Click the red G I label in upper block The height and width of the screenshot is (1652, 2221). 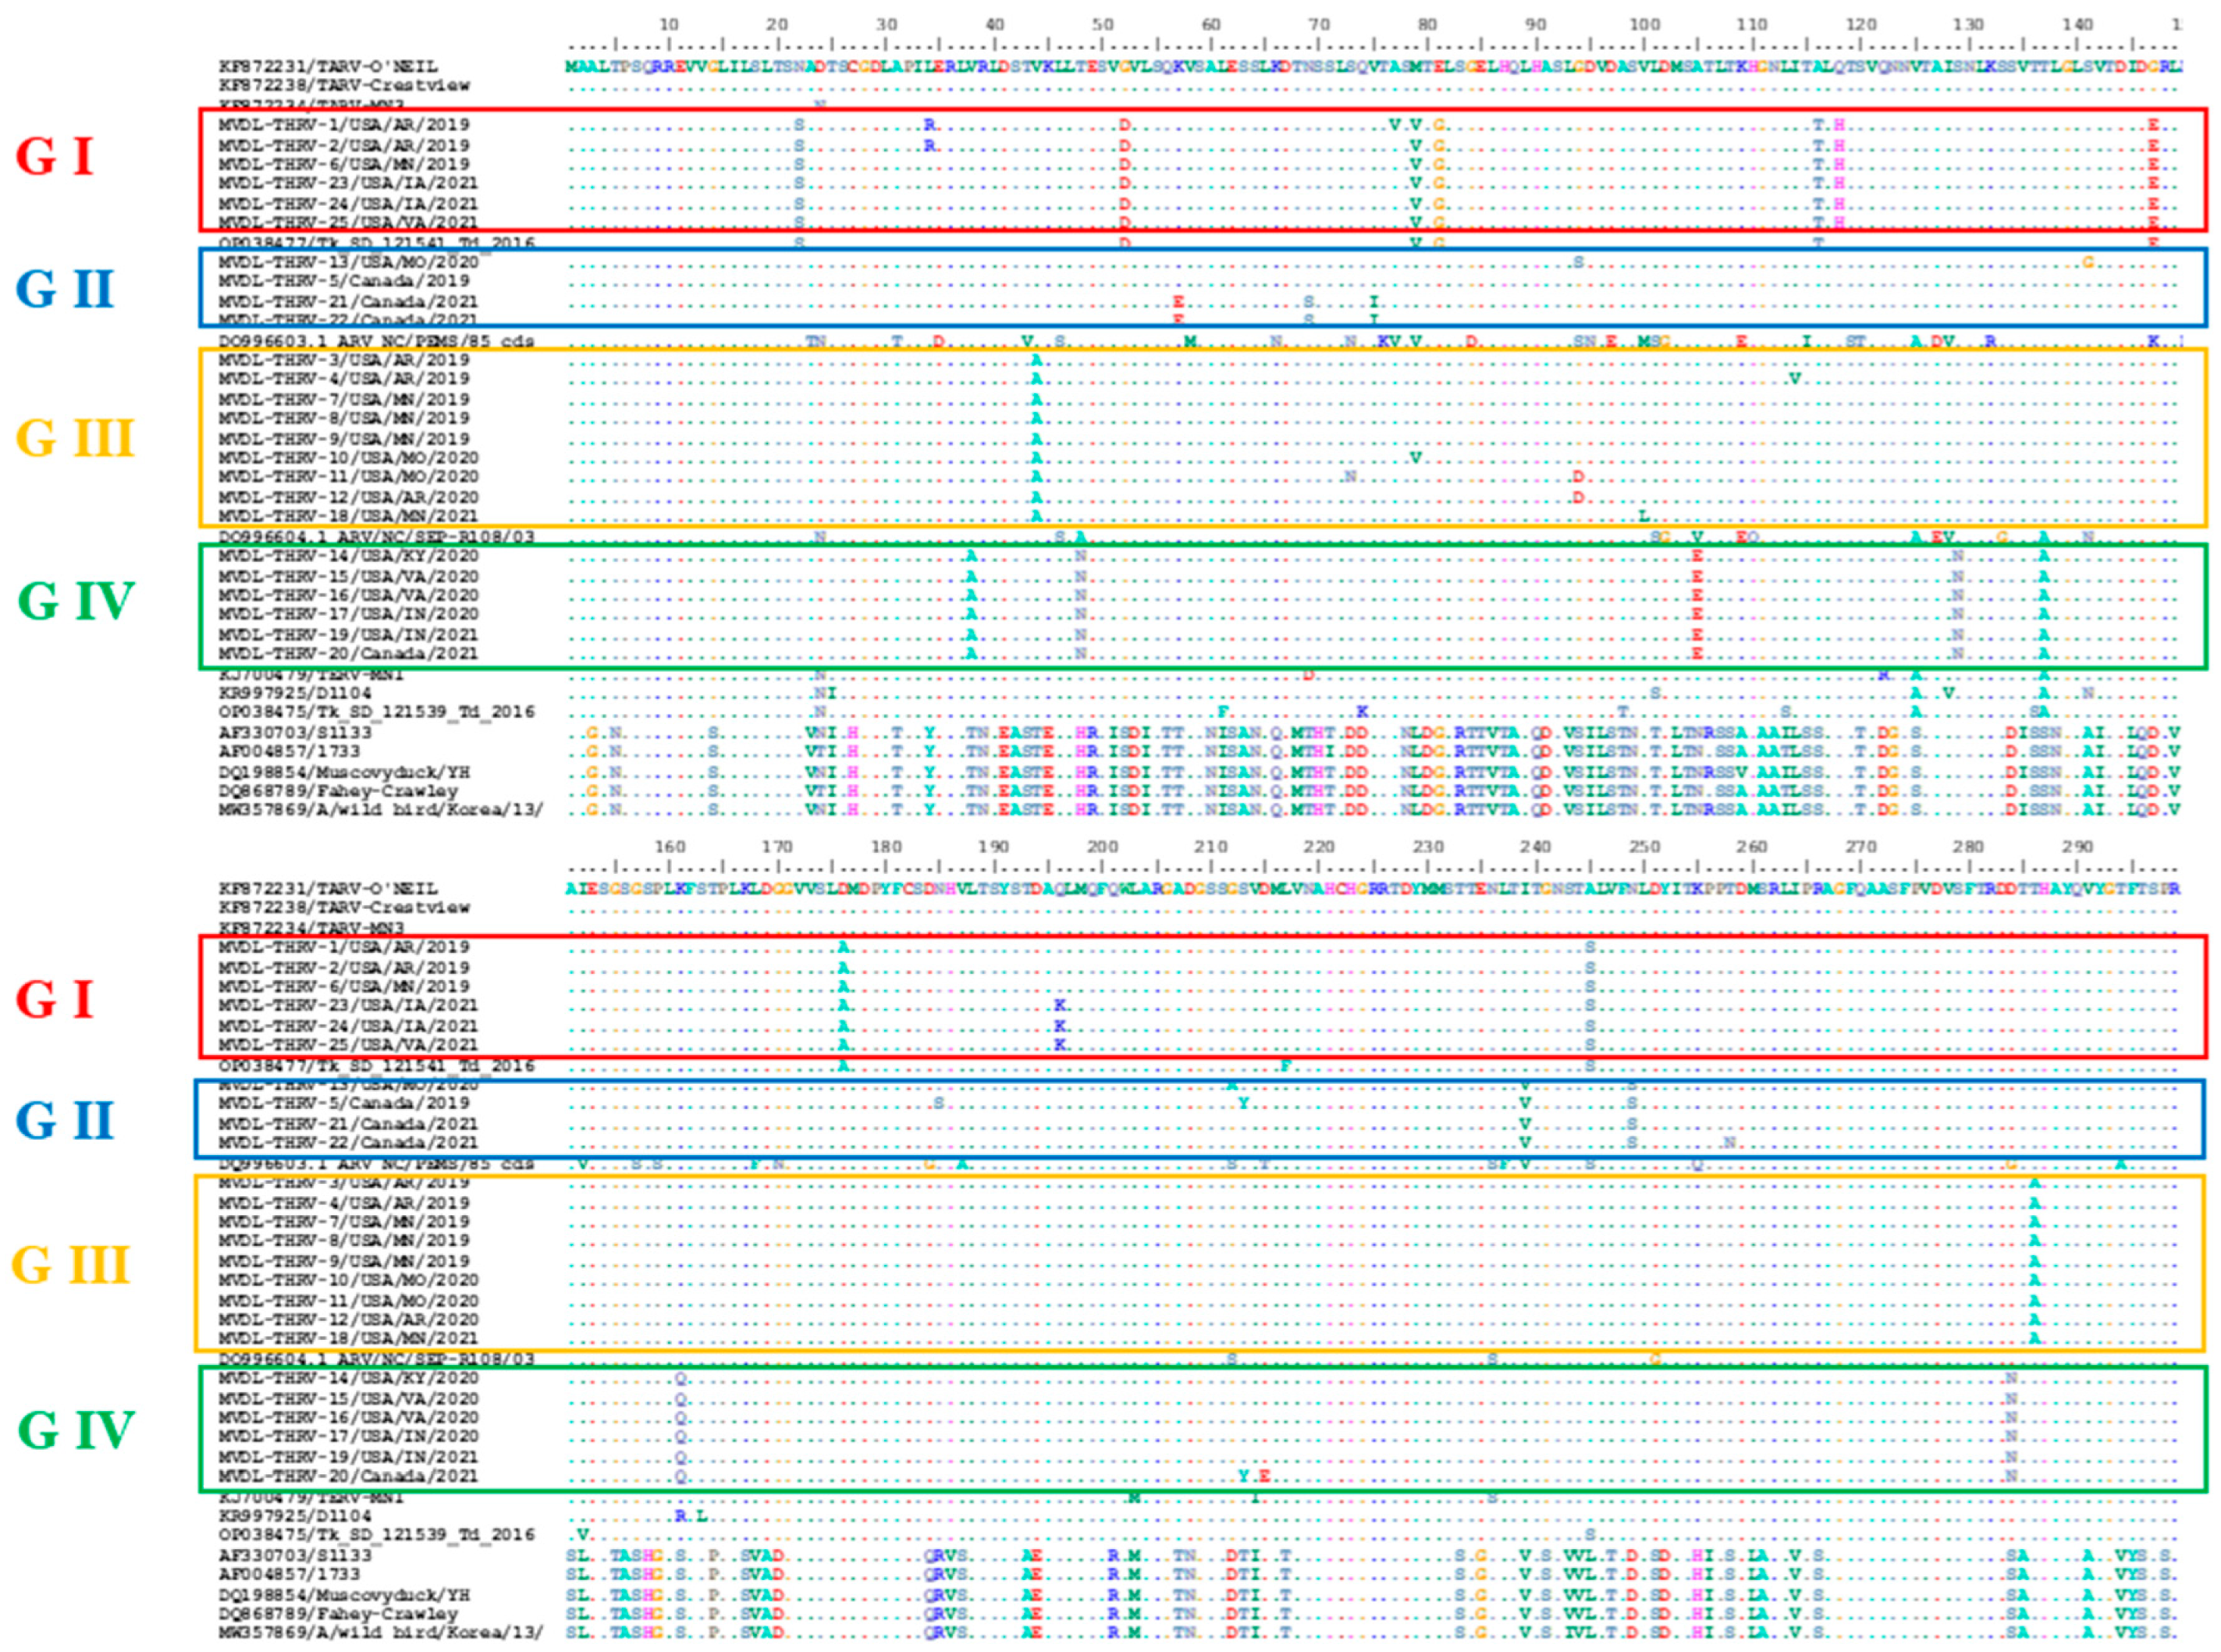point(55,158)
